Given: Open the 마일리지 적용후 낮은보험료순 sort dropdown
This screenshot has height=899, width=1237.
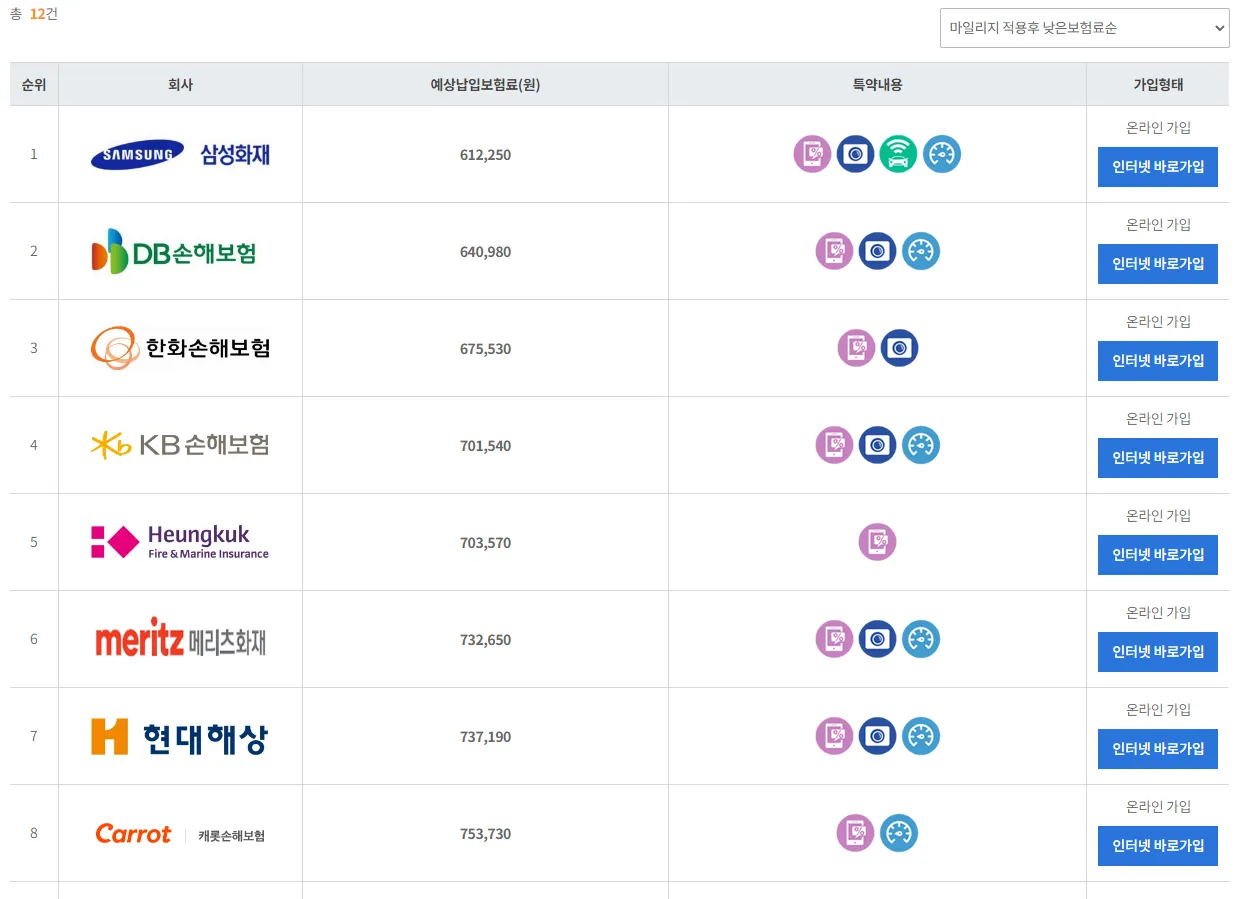Looking at the screenshot, I should (x=1083, y=28).
